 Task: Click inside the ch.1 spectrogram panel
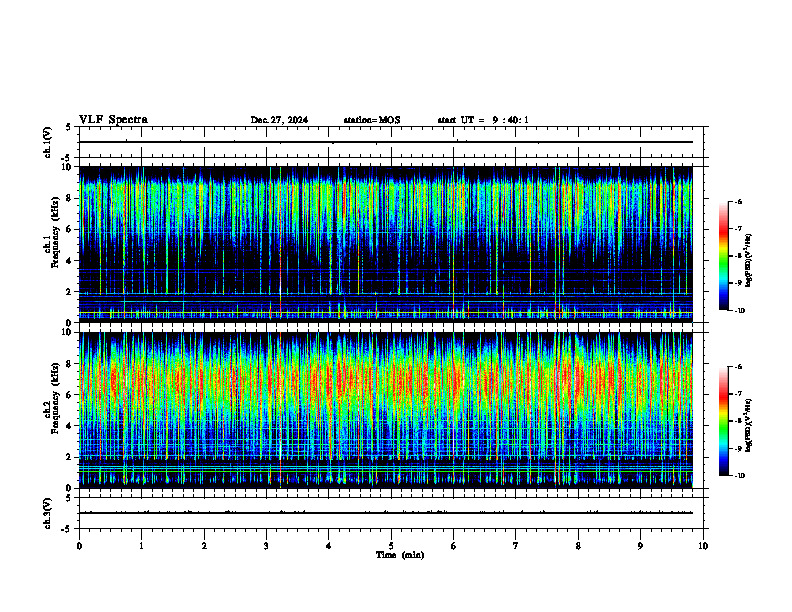(386, 244)
